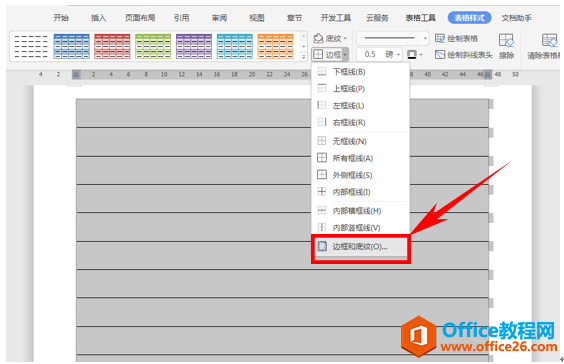This screenshot has width=564, height=364.
Task: Choose 下框线(B) from the border menu
Action: coord(360,72)
